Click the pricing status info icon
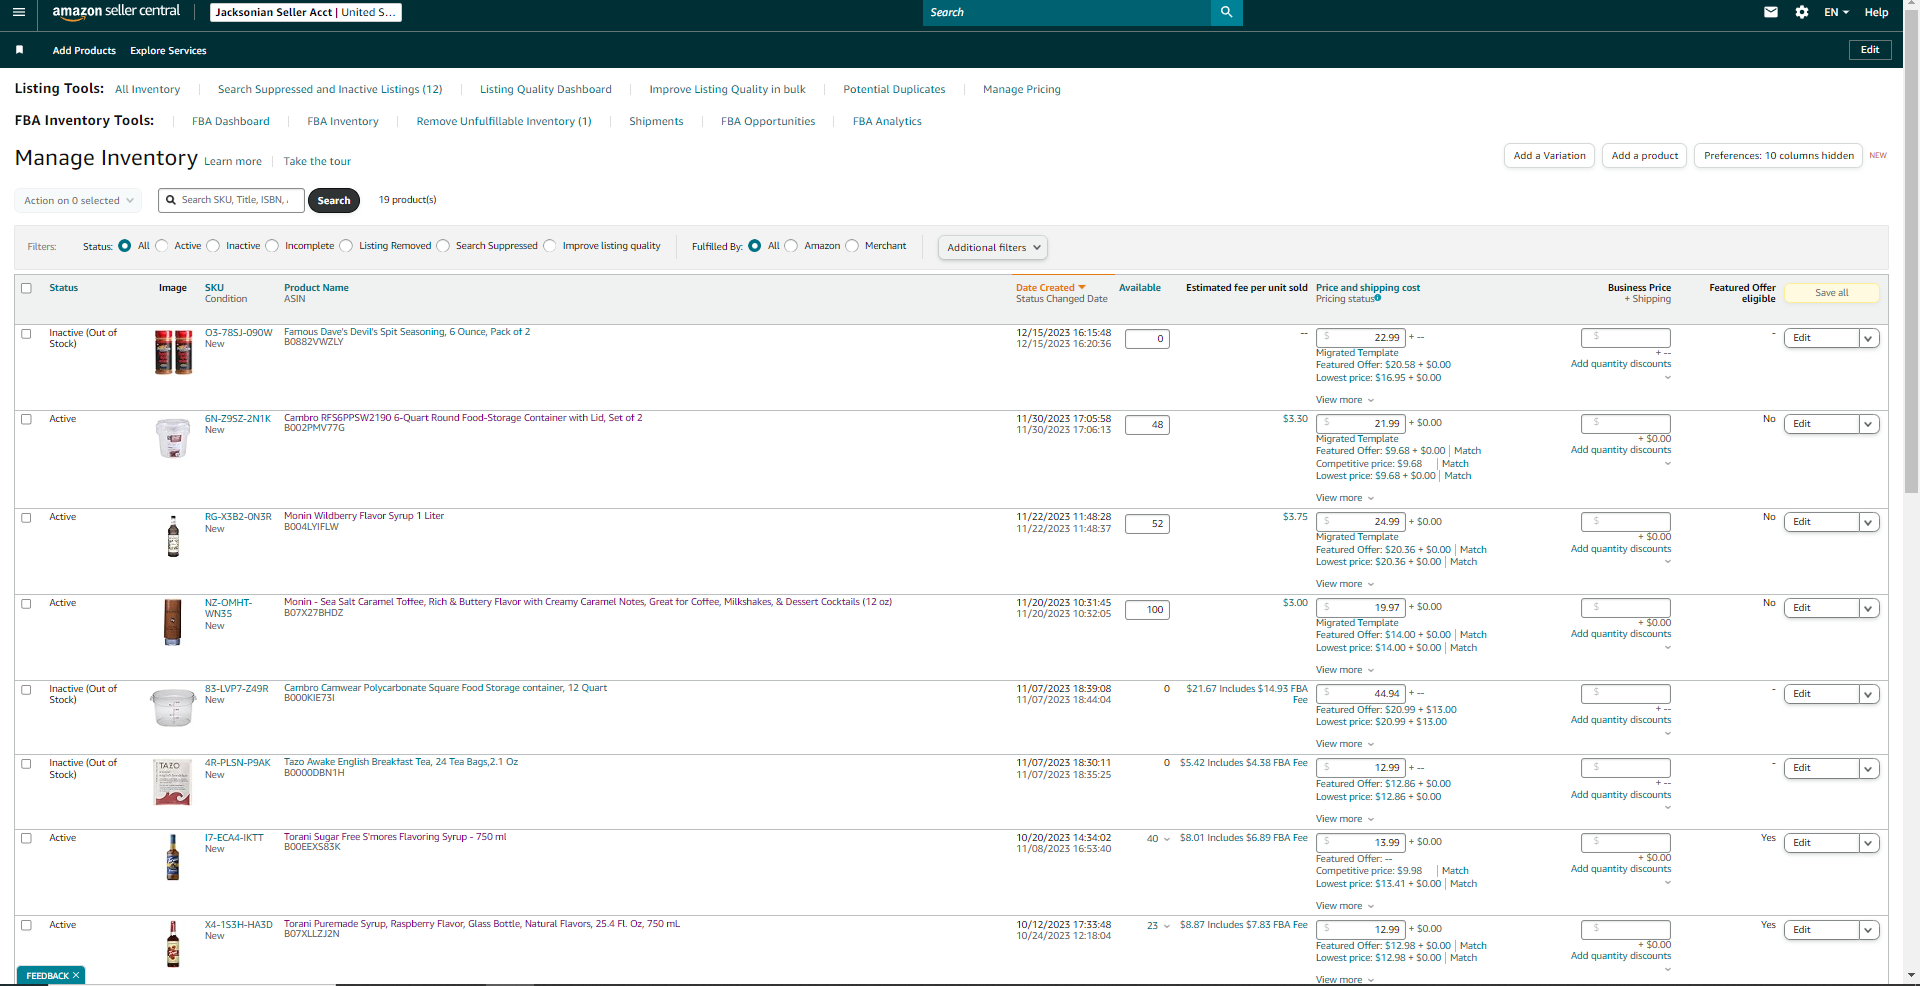Screen dimensions: 1920x986 pyautogui.click(x=1378, y=298)
